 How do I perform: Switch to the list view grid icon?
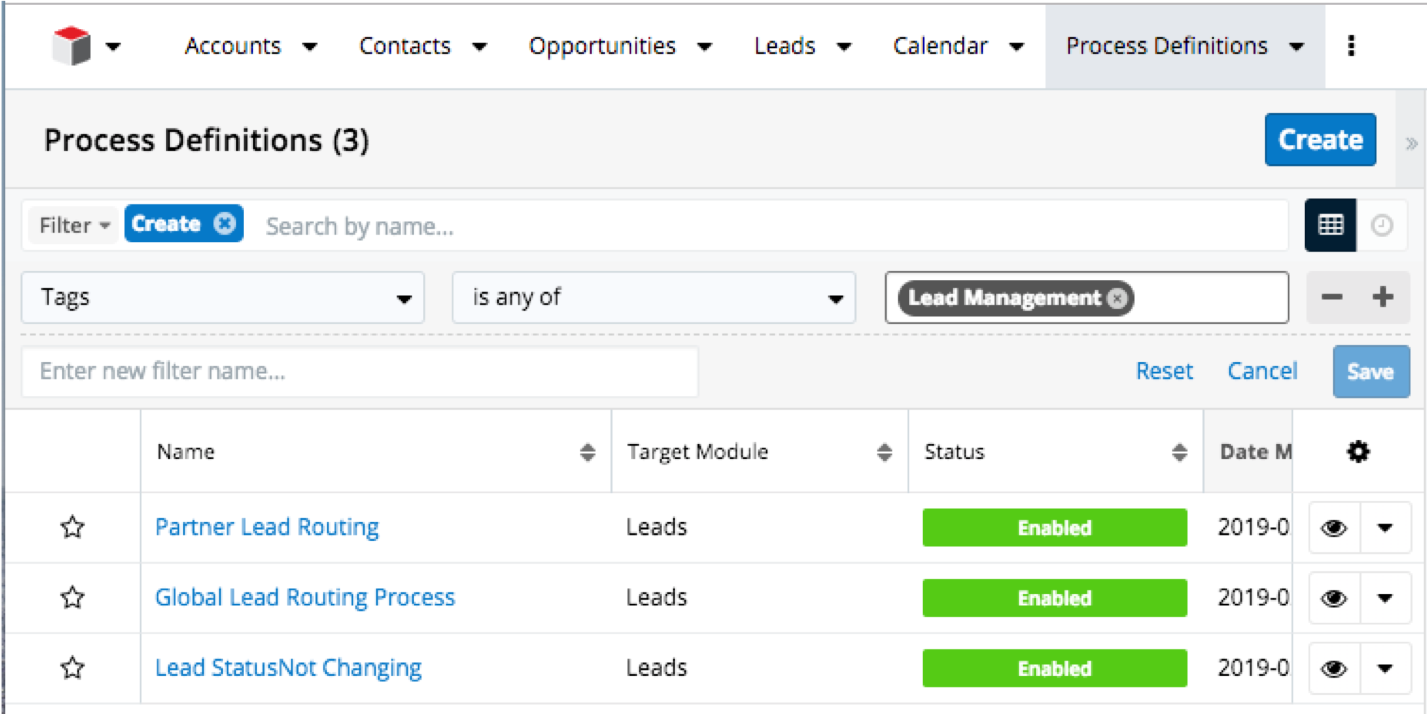(x=1330, y=225)
